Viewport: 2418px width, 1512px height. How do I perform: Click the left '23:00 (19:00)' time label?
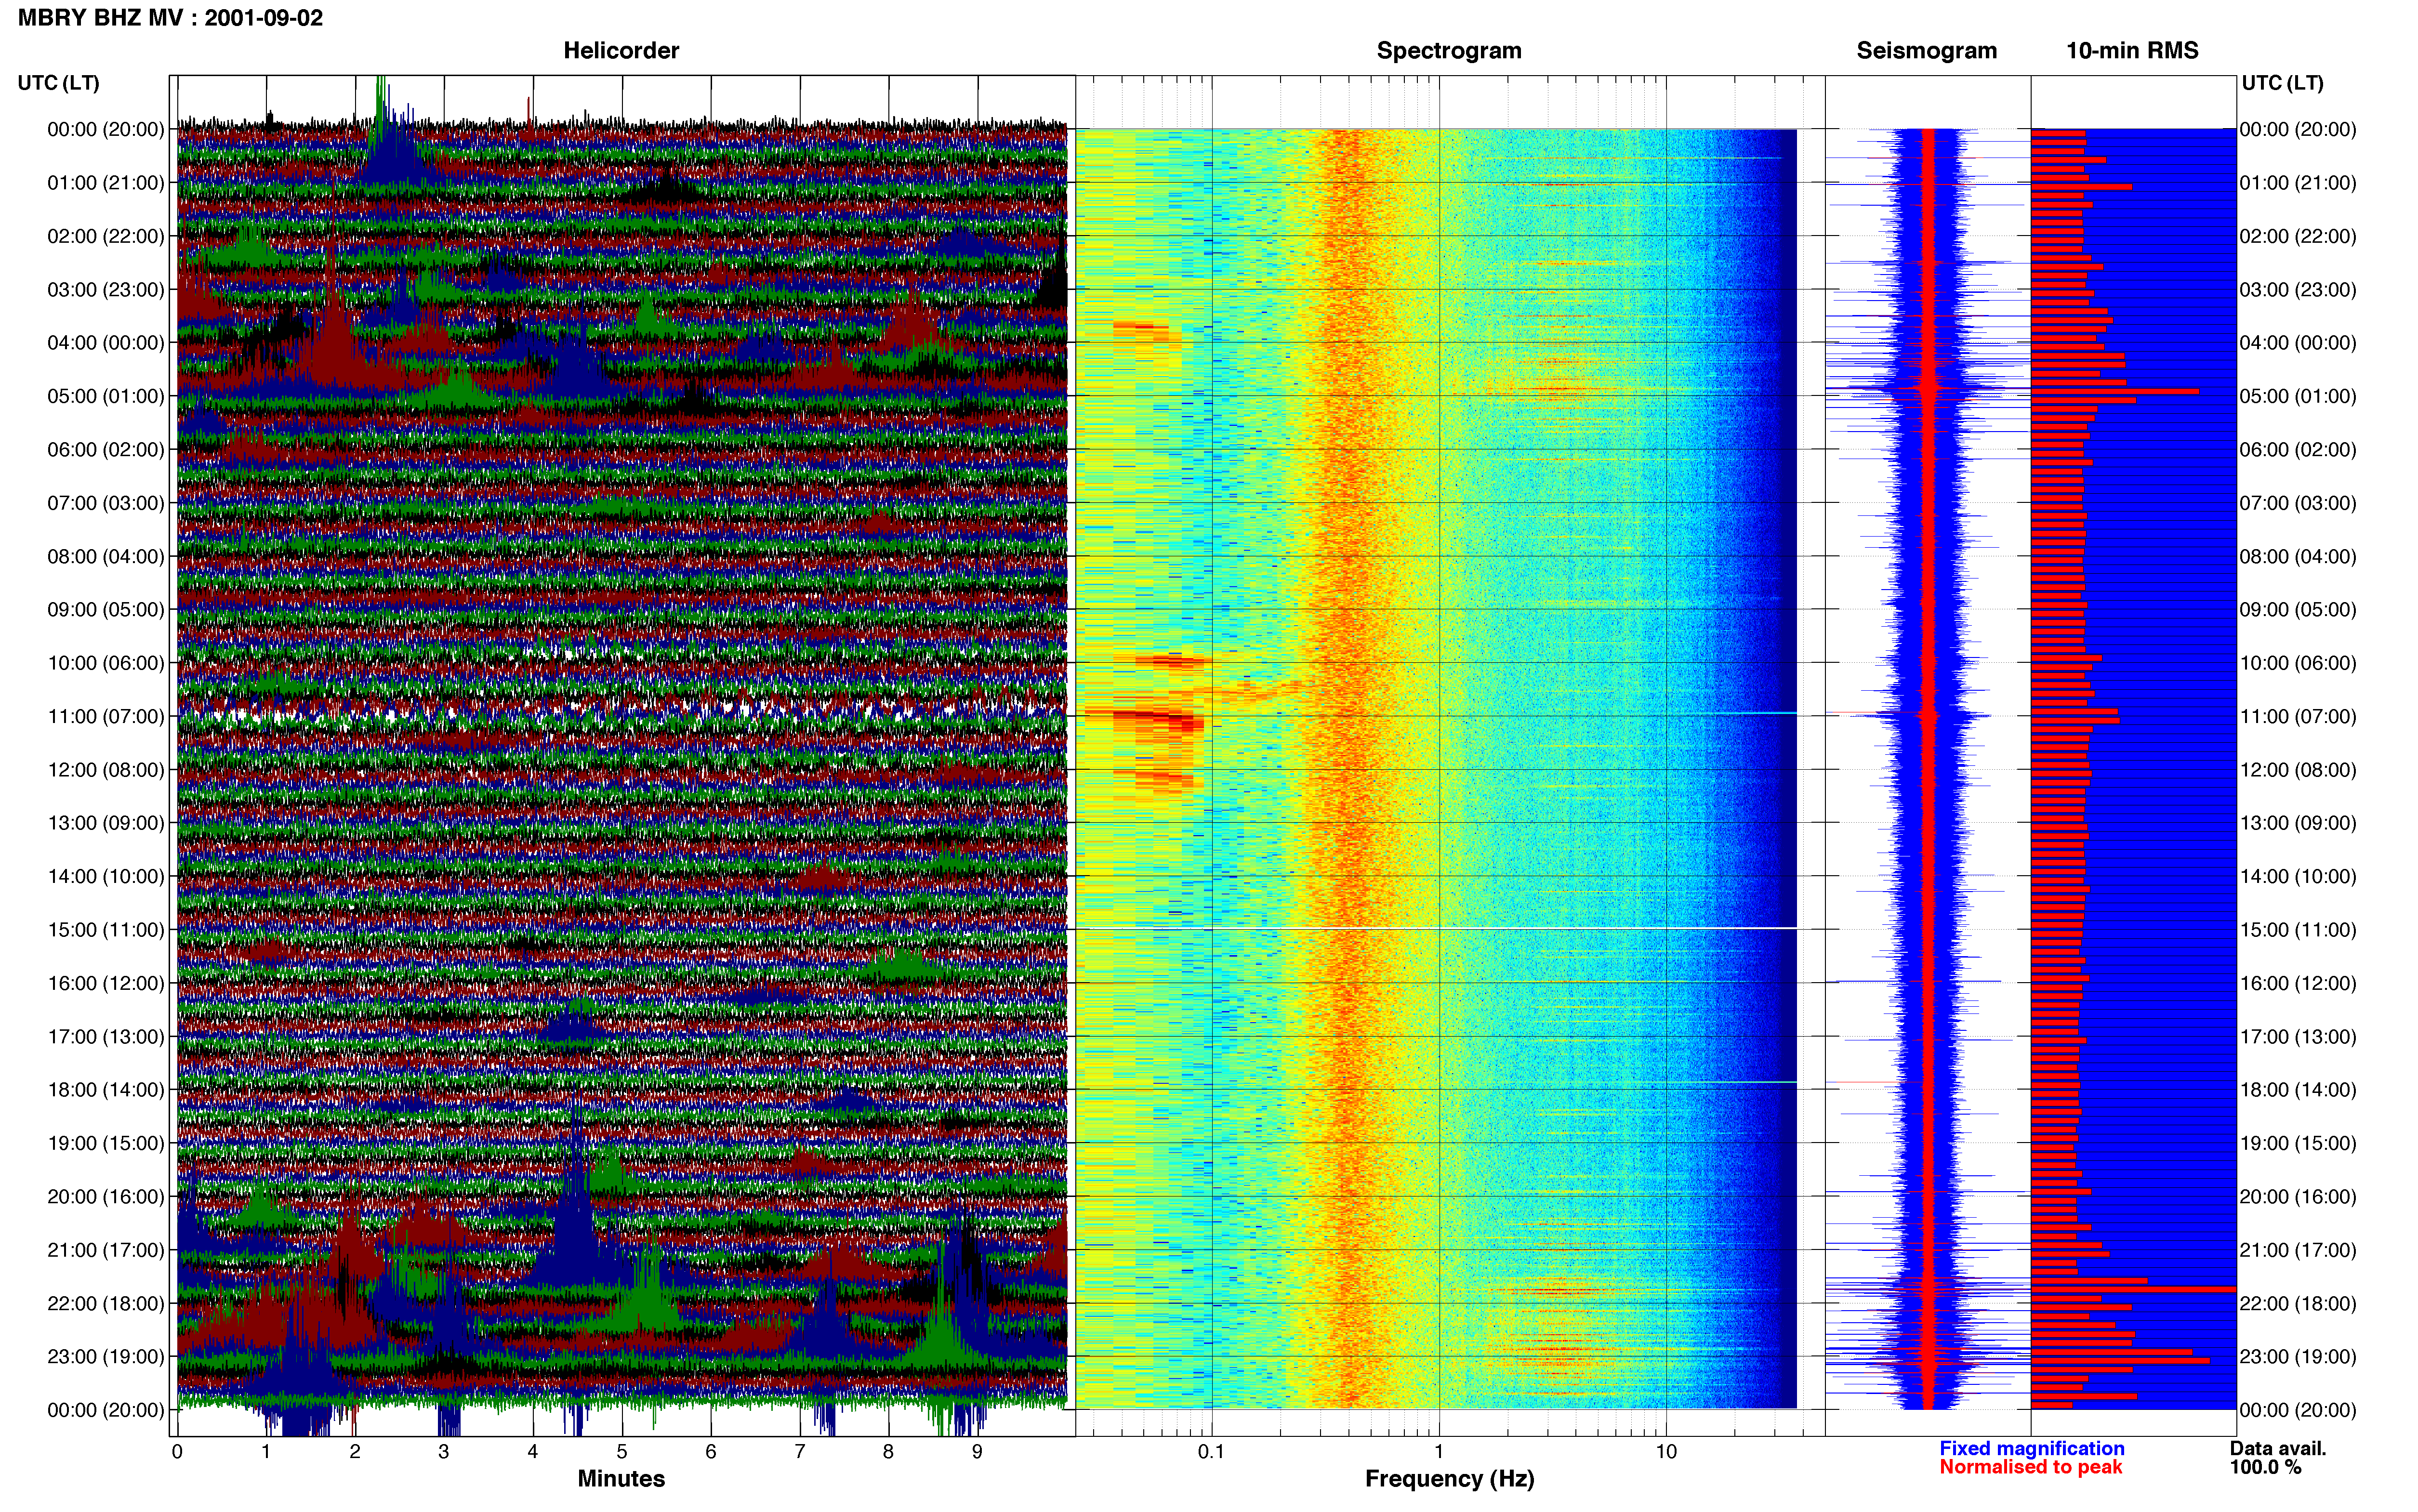pos(106,1357)
